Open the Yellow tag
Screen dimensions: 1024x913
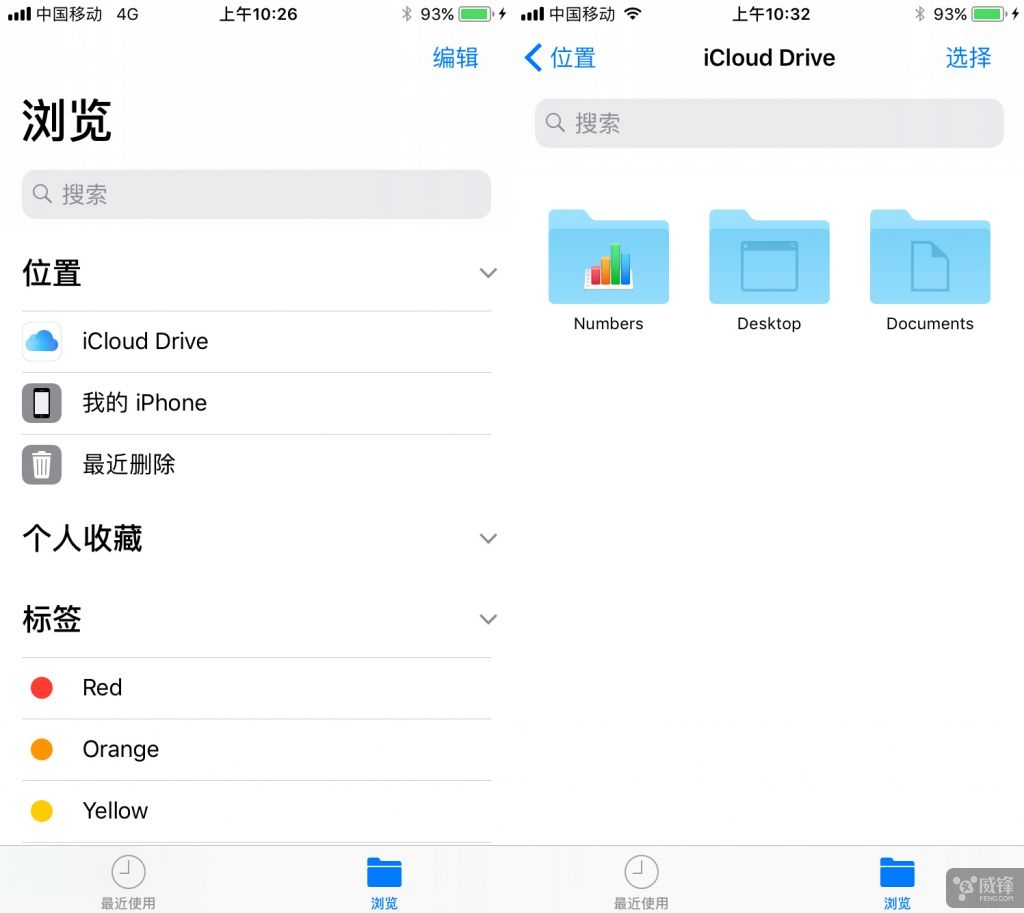[114, 810]
